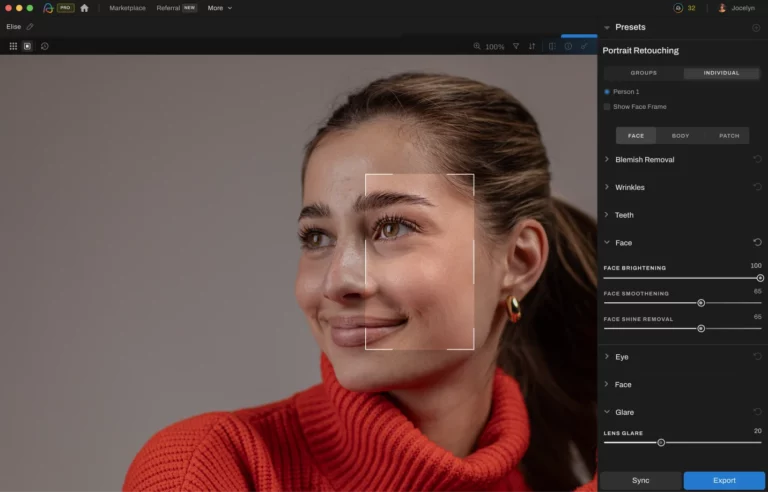The image size is (768, 492).
Task: Toggle before/after compare view icon
Action: [x=552, y=46]
